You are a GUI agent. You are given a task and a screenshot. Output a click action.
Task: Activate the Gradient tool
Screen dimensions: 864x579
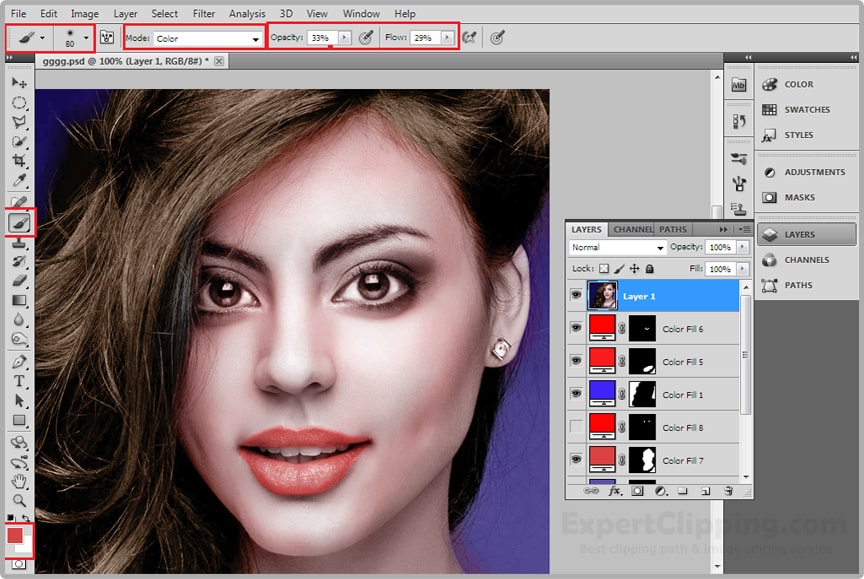(x=19, y=300)
